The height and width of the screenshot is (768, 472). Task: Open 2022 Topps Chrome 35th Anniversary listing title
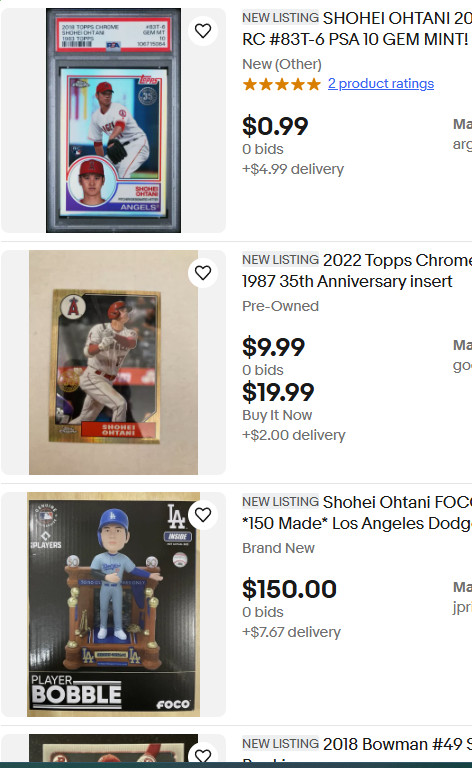tap(357, 270)
